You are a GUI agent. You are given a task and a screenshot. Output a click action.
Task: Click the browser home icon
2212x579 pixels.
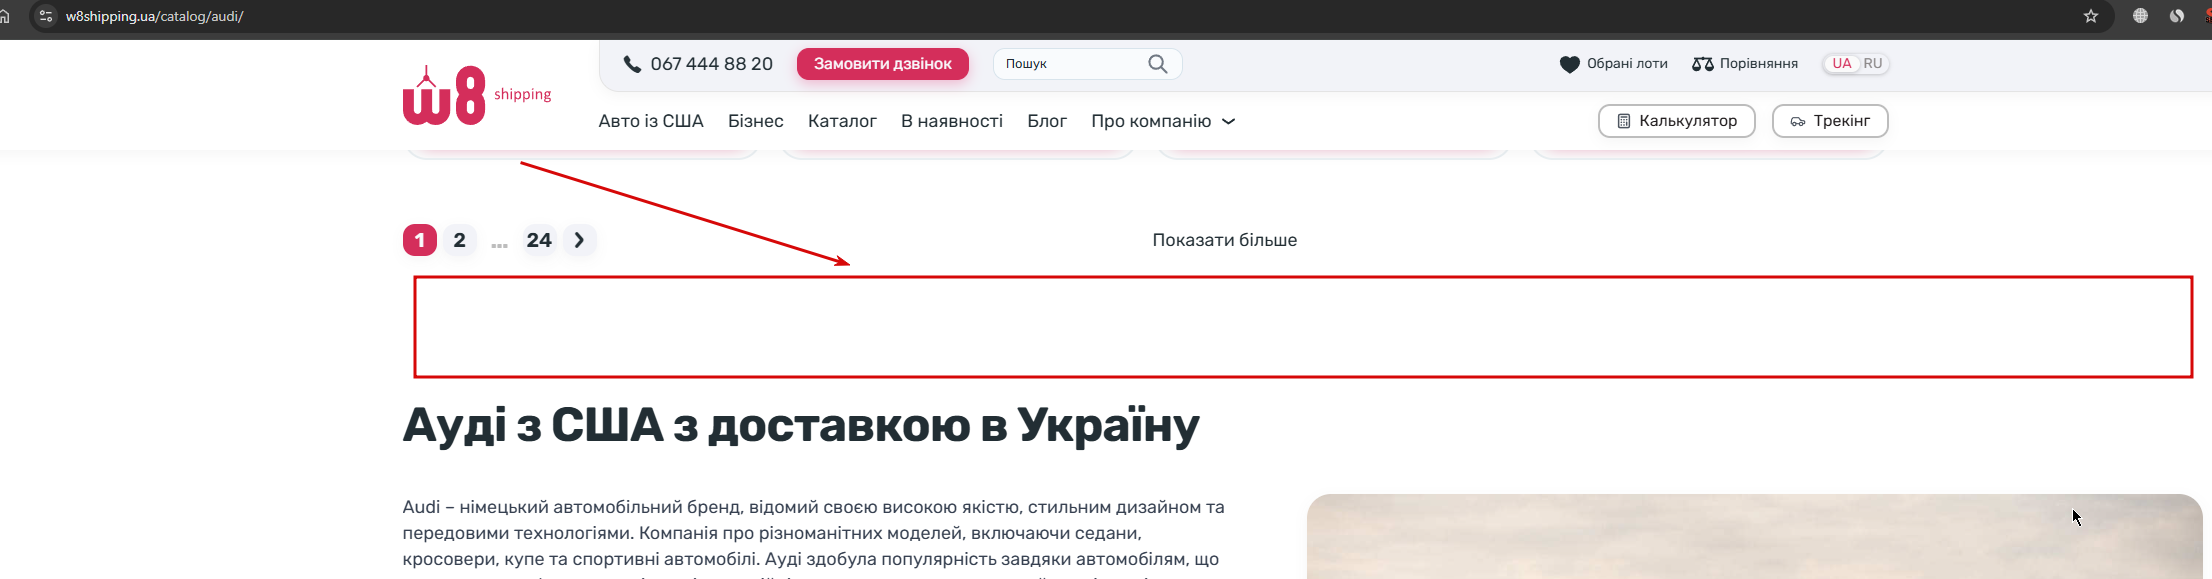point(5,16)
